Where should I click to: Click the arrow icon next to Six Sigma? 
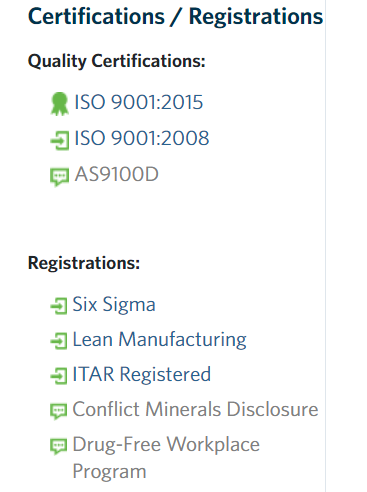pos(59,306)
